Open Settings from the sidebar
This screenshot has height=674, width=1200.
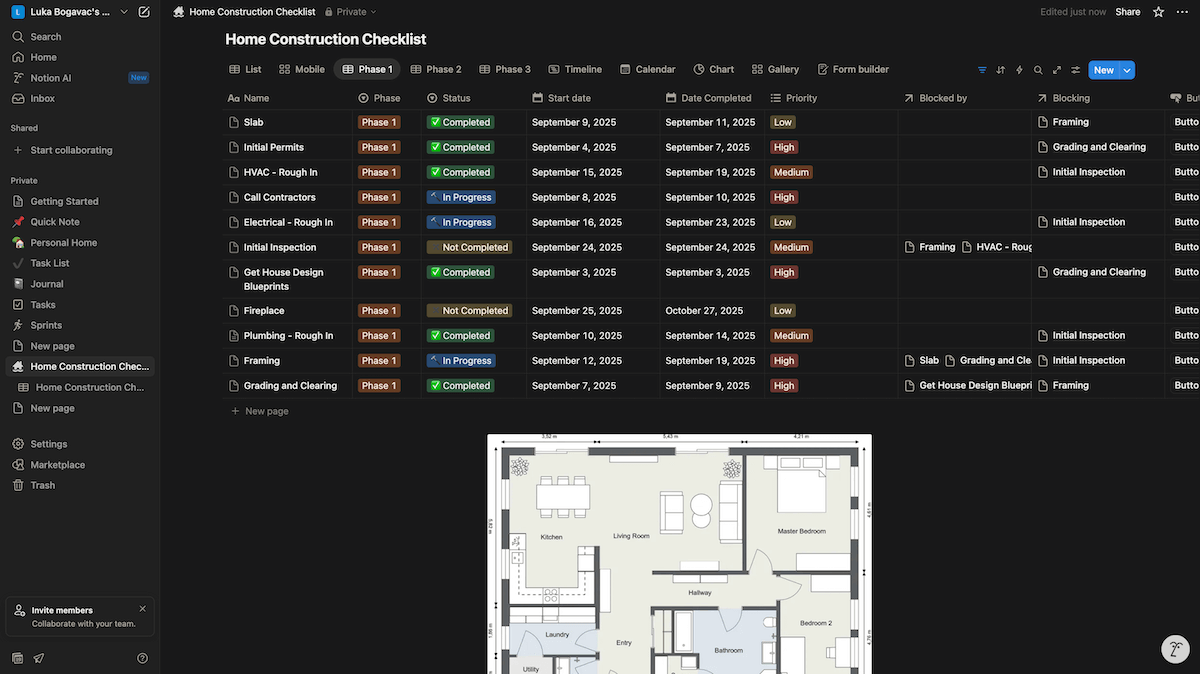click(44, 443)
